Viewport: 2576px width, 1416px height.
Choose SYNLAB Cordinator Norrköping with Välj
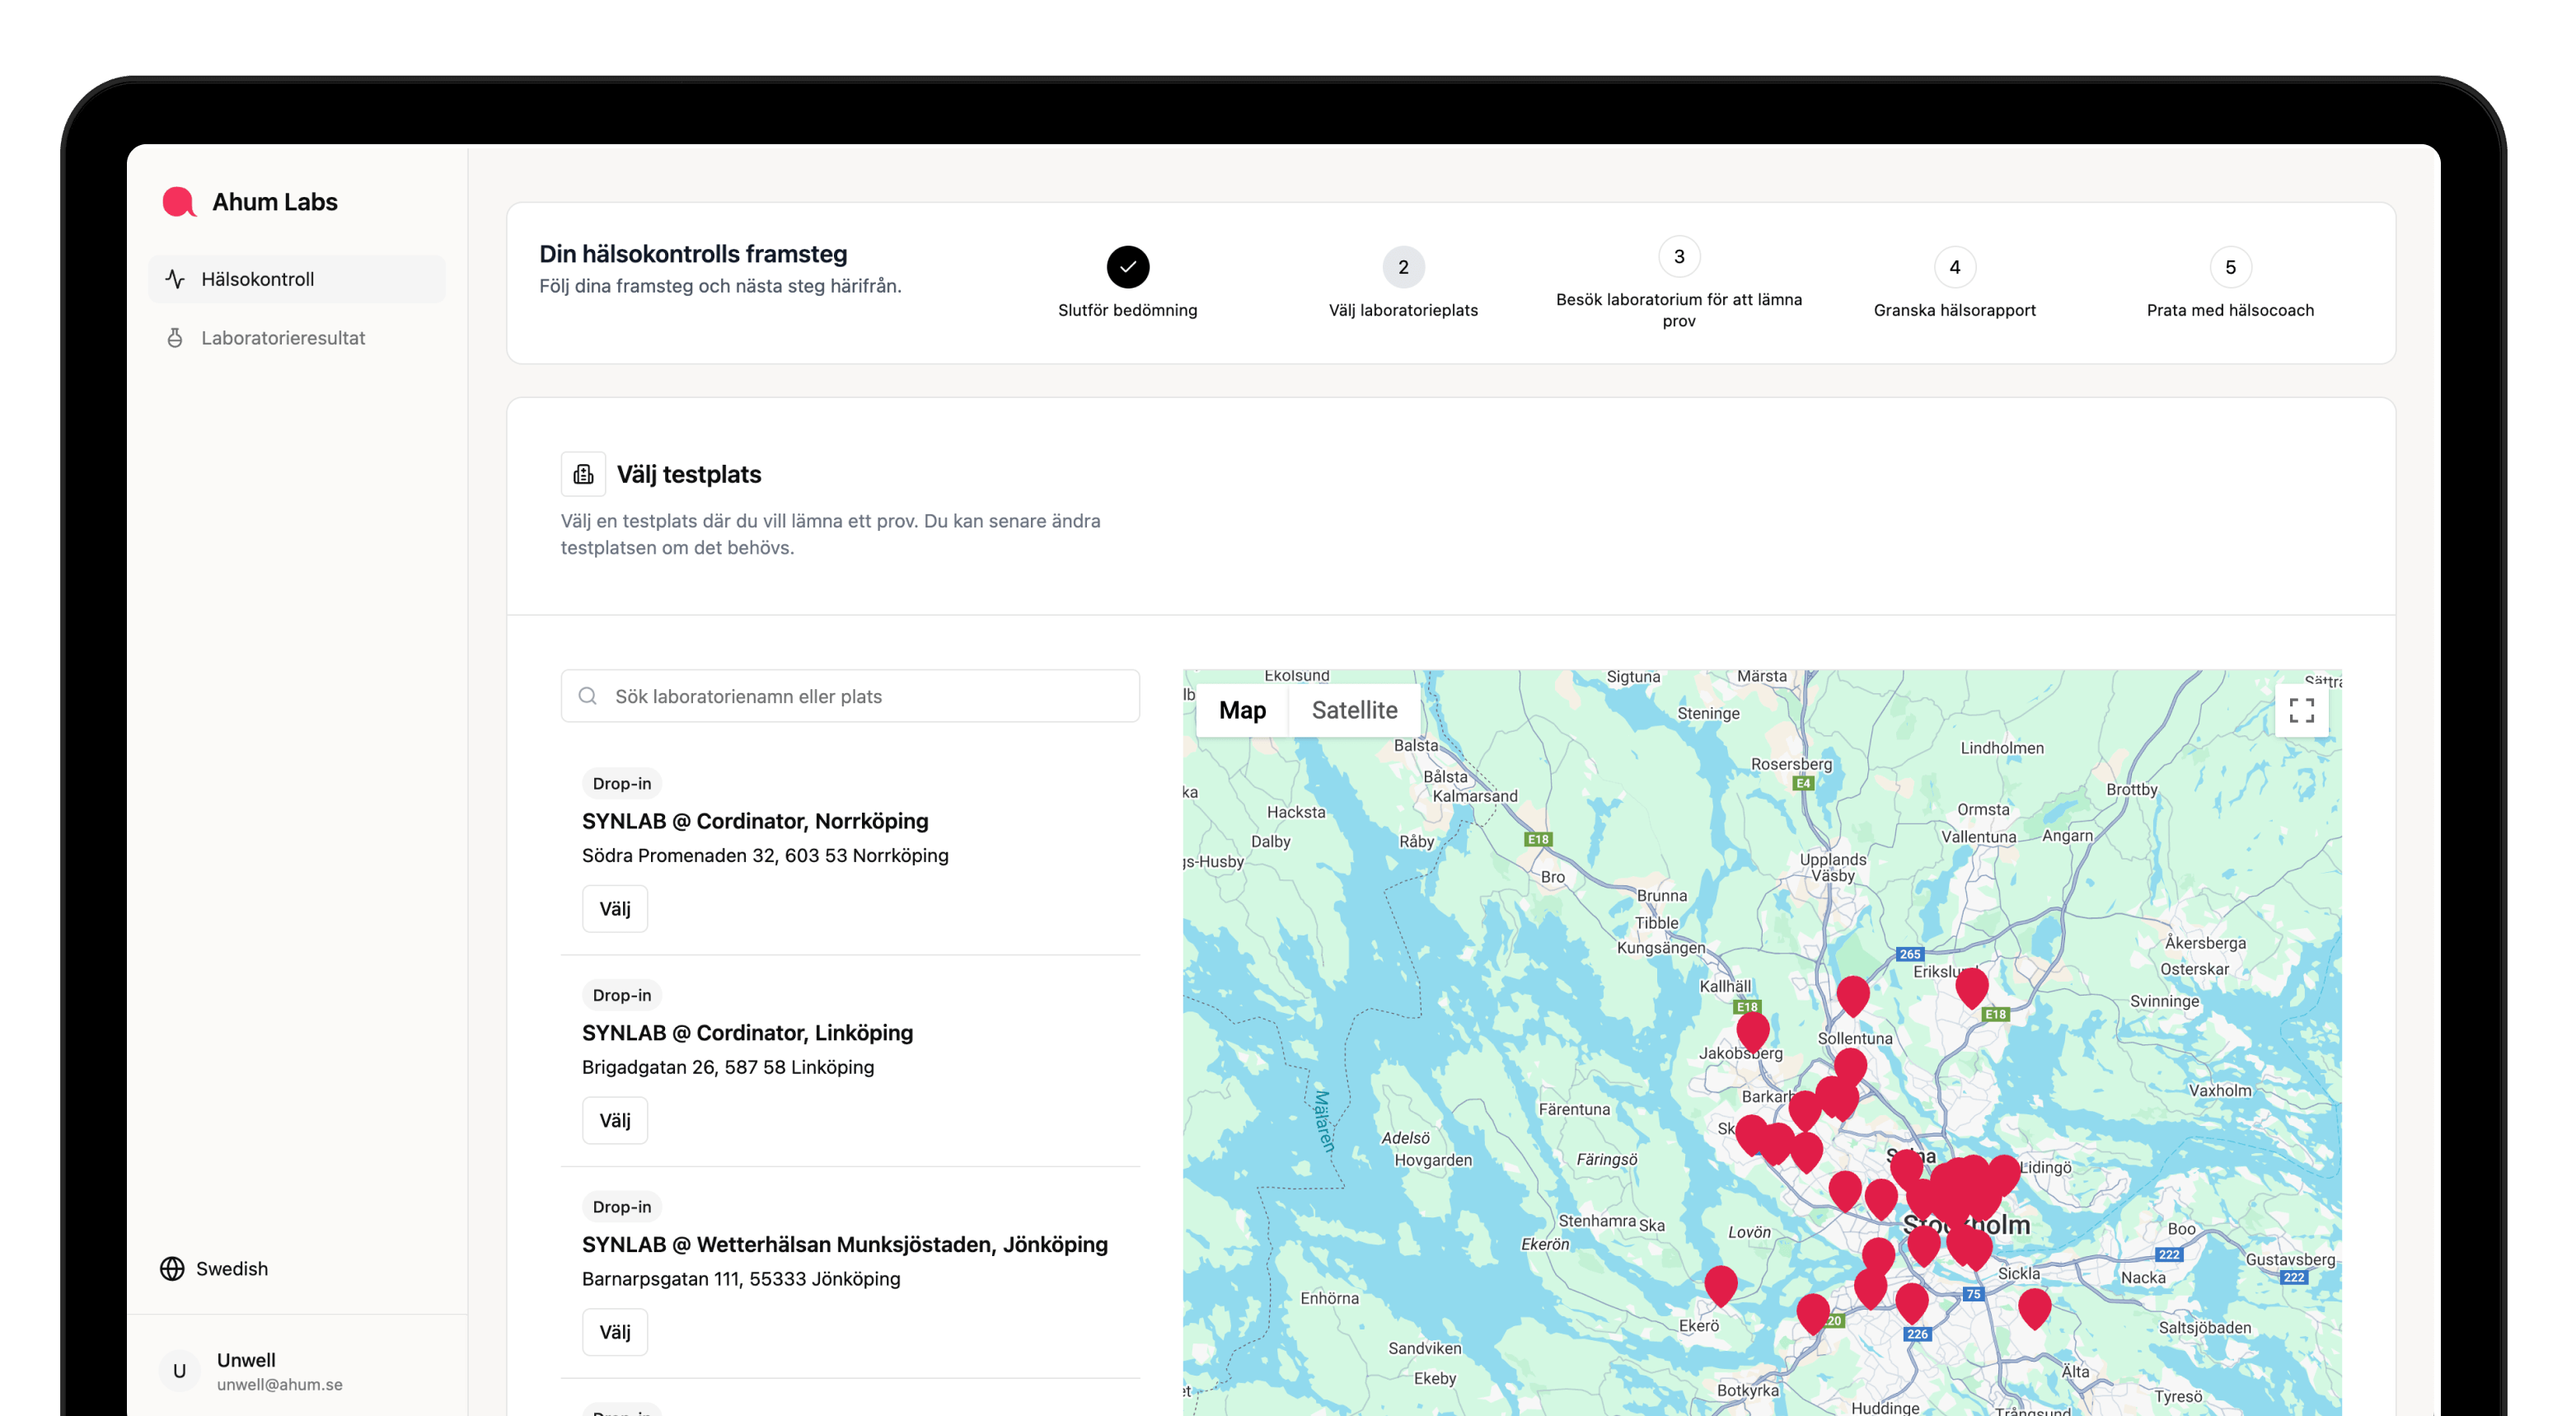coord(615,908)
